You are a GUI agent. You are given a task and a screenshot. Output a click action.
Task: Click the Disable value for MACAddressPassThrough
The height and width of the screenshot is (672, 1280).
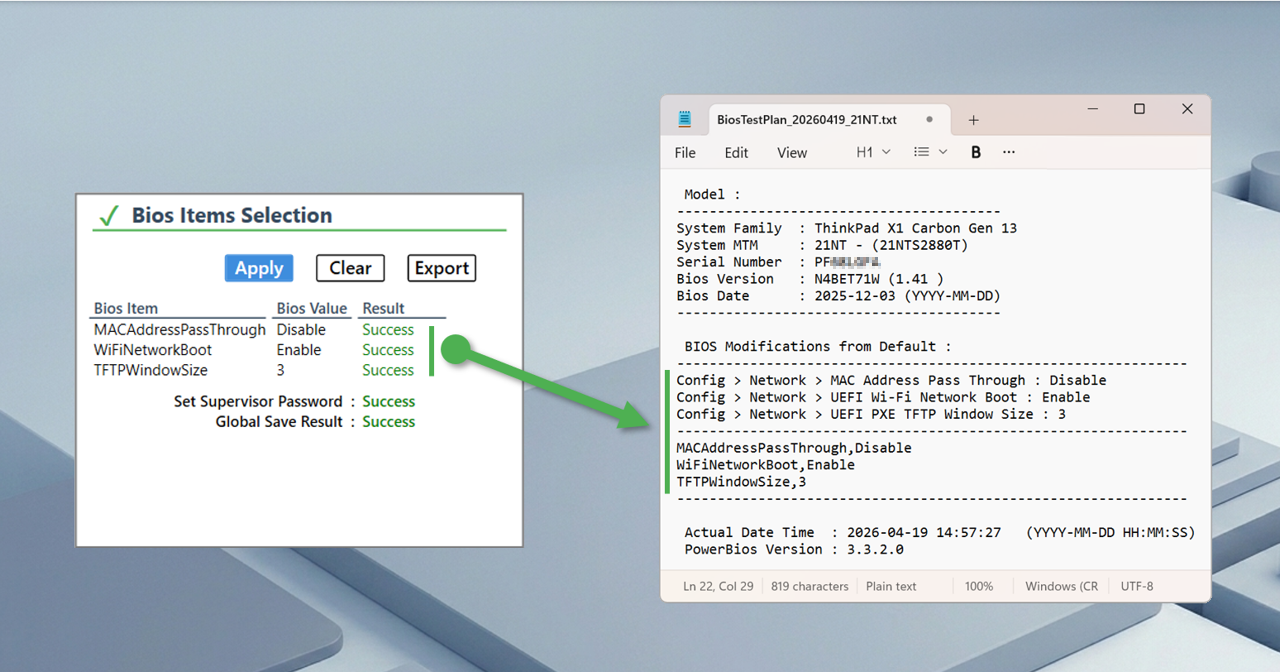coord(301,330)
